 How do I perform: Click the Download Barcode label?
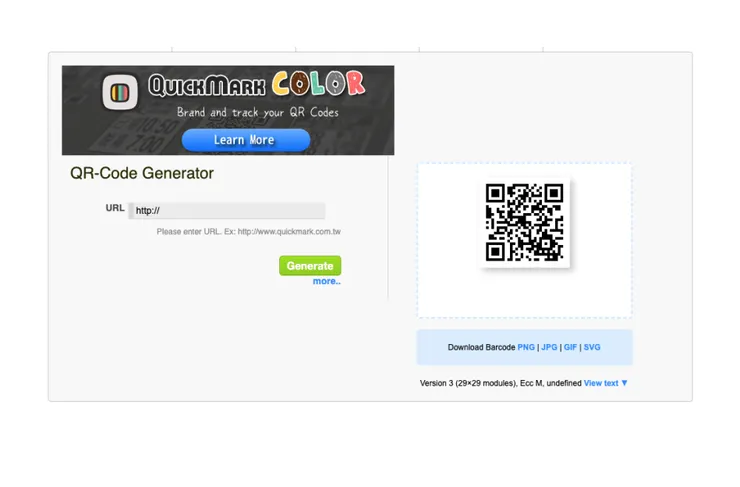(481, 347)
